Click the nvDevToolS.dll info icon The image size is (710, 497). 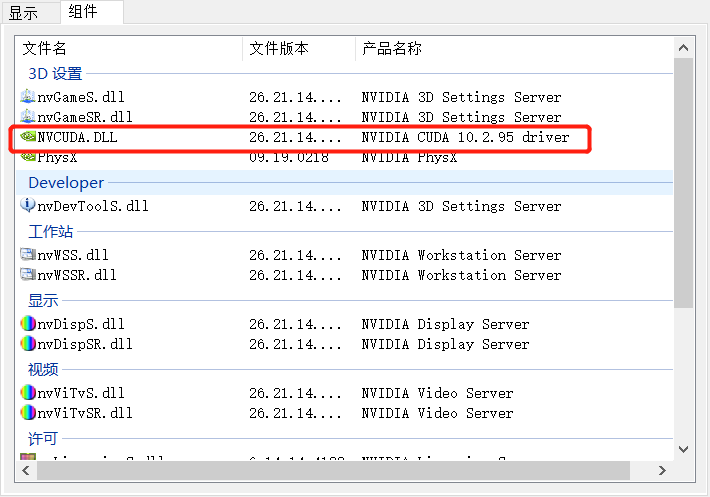(x=28, y=205)
